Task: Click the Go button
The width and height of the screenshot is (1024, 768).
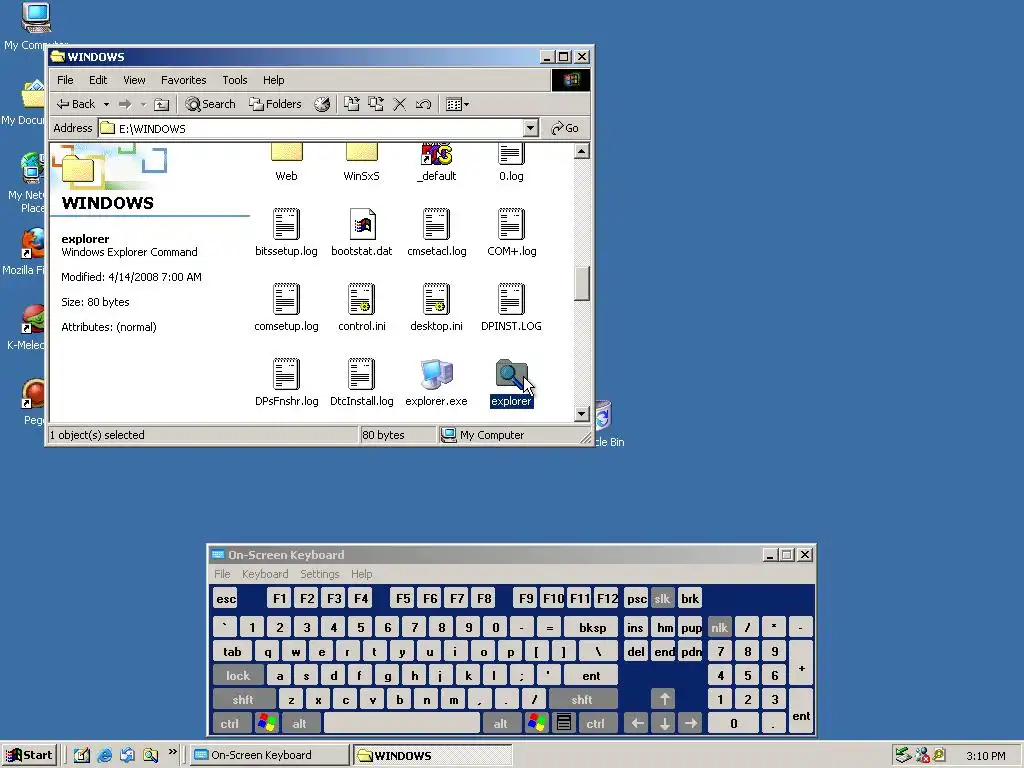Action: 565,128
